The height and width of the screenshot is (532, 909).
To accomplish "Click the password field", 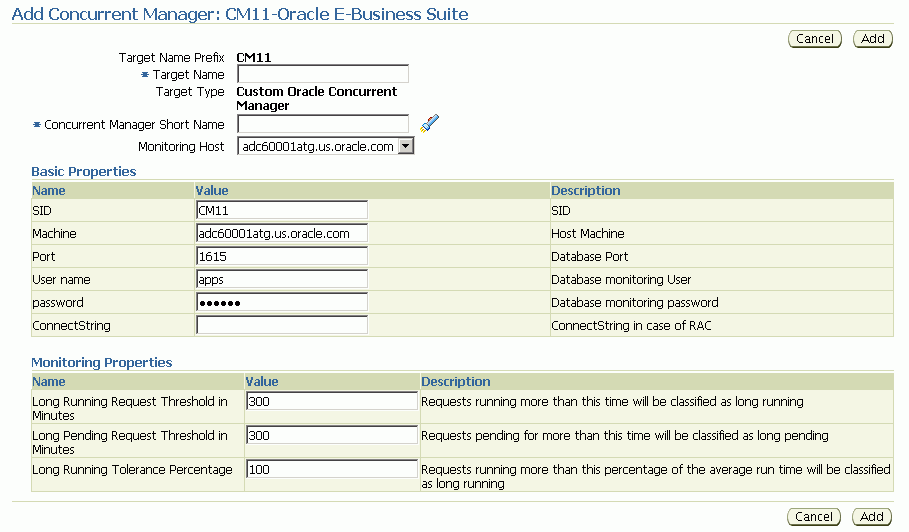I will tap(282, 303).
